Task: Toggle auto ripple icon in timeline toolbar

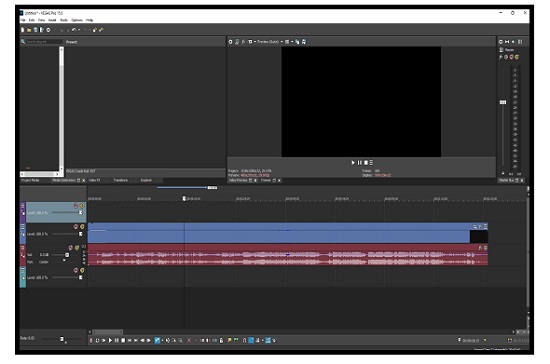Action: (257, 340)
